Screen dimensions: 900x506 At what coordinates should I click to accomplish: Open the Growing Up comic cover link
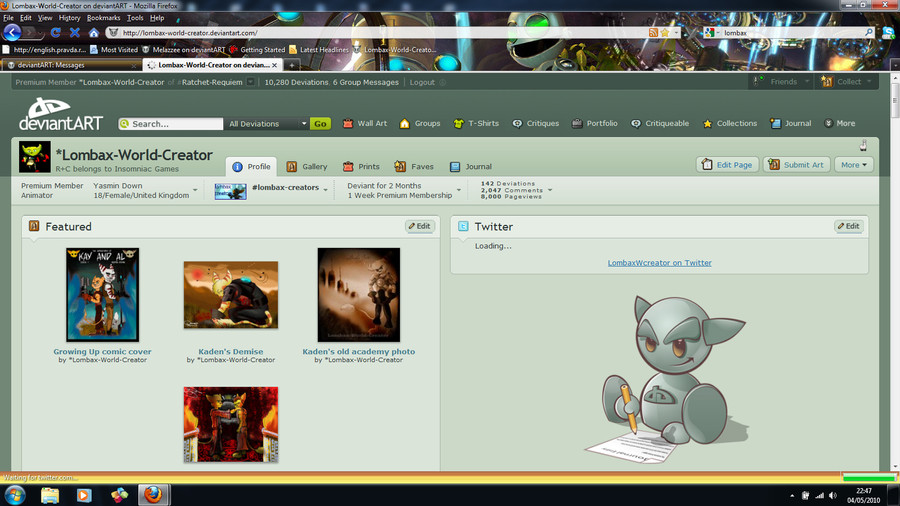click(x=102, y=352)
